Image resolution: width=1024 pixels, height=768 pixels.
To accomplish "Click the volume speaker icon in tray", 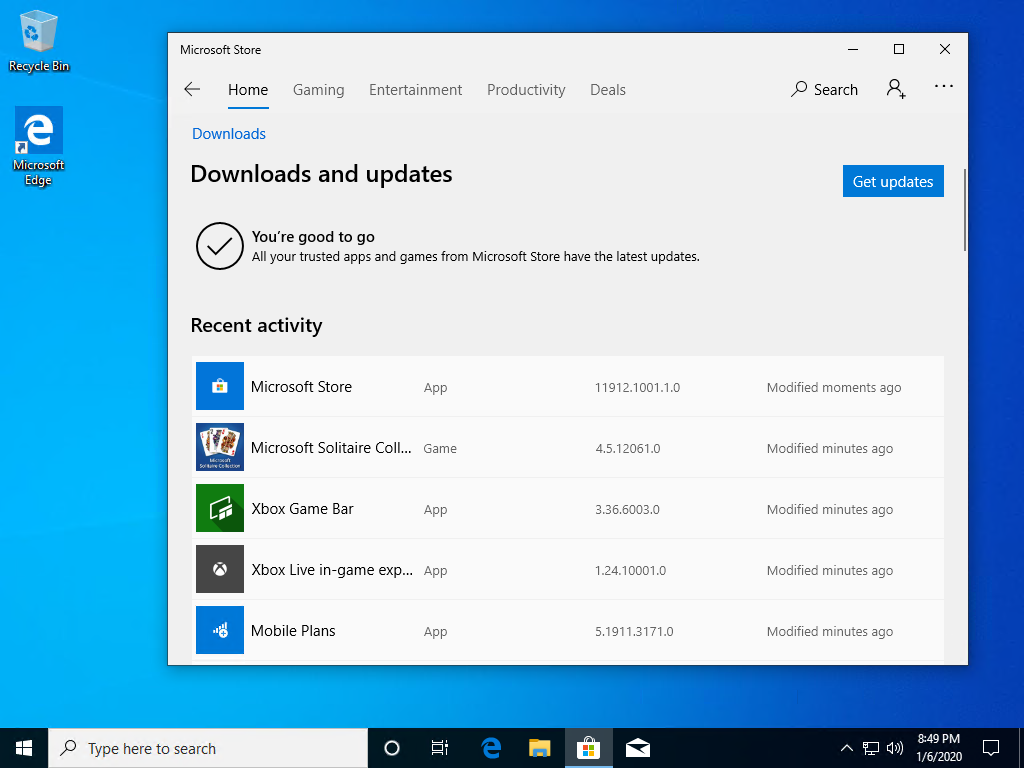I will click(x=894, y=748).
